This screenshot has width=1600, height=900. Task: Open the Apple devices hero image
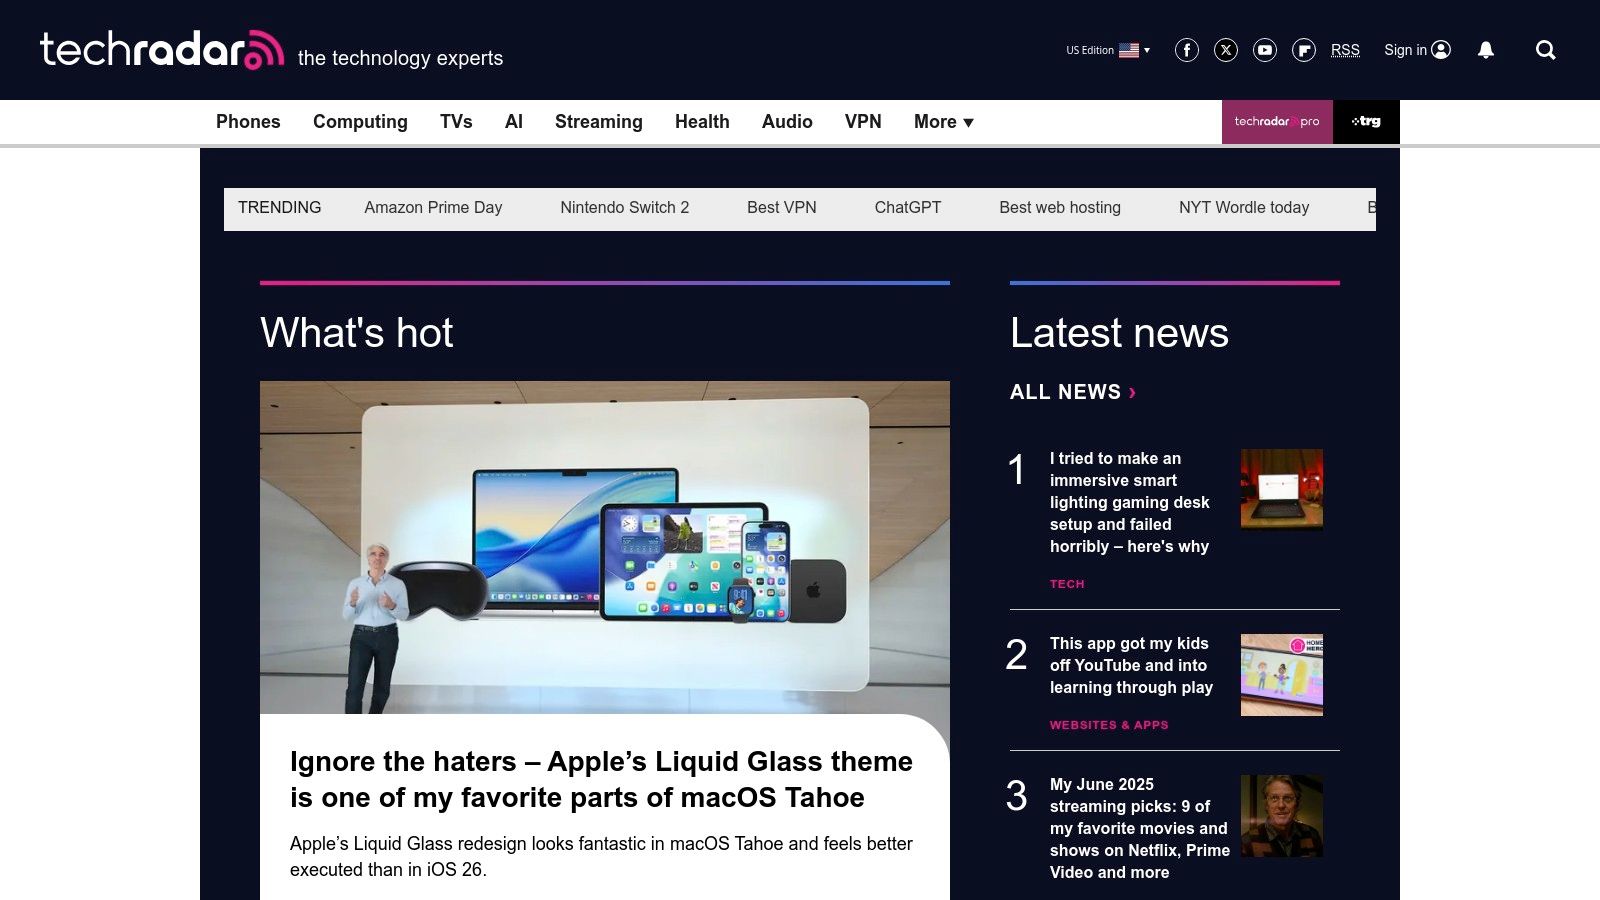pos(605,547)
